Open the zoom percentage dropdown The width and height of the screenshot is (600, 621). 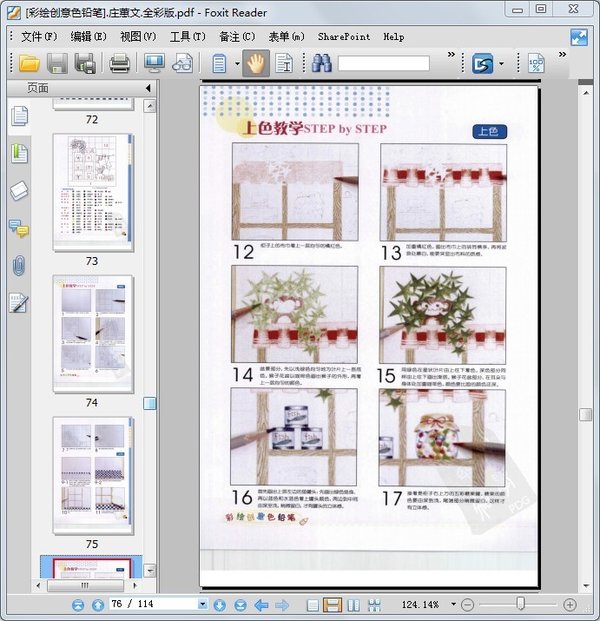pos(453,604)
